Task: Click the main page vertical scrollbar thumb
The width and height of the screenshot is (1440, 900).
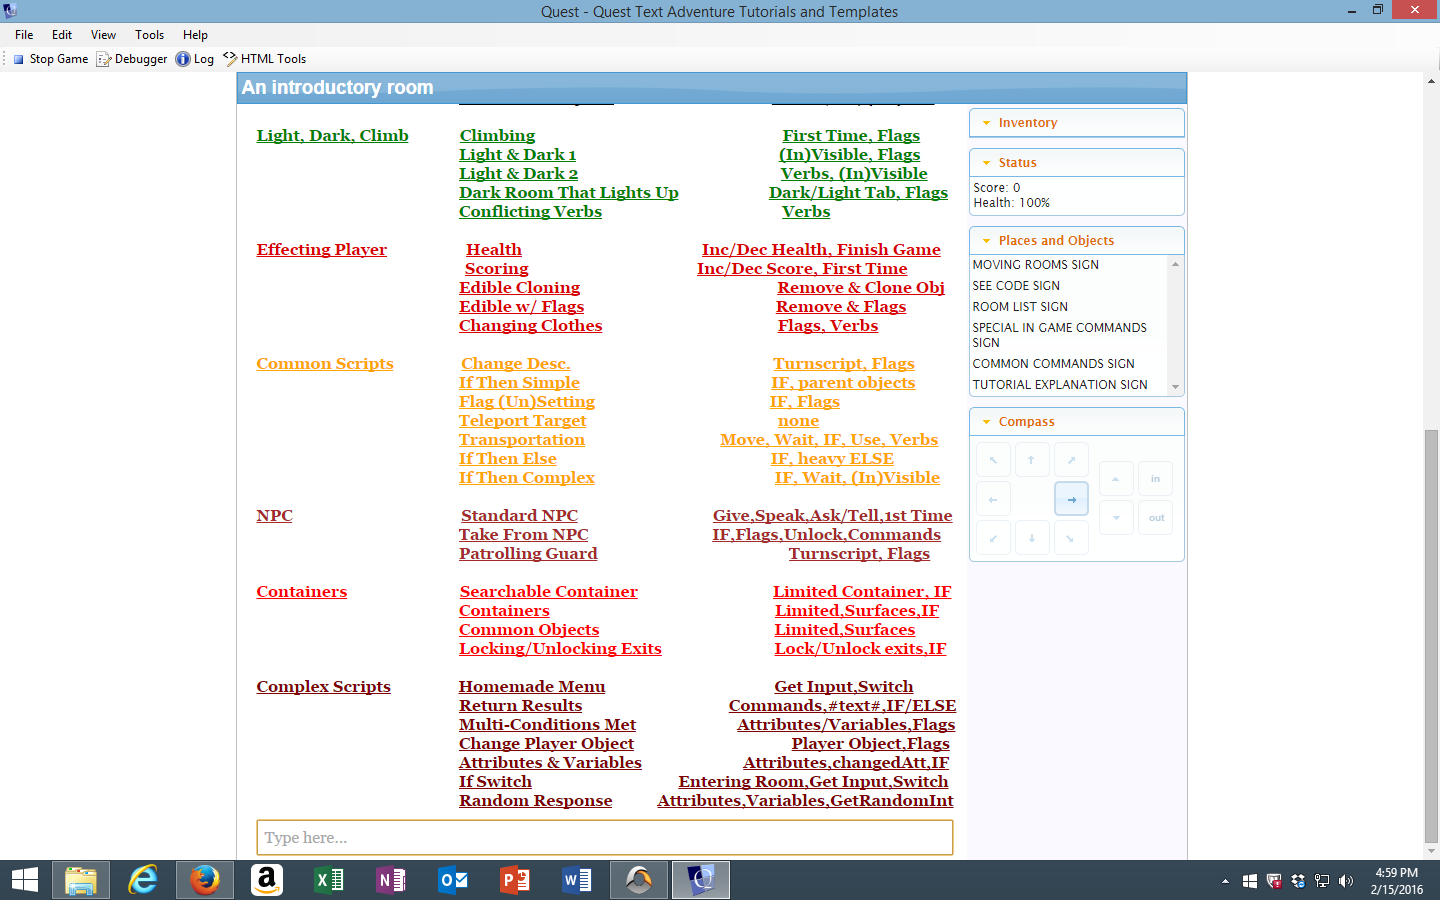Action: 1431,637
